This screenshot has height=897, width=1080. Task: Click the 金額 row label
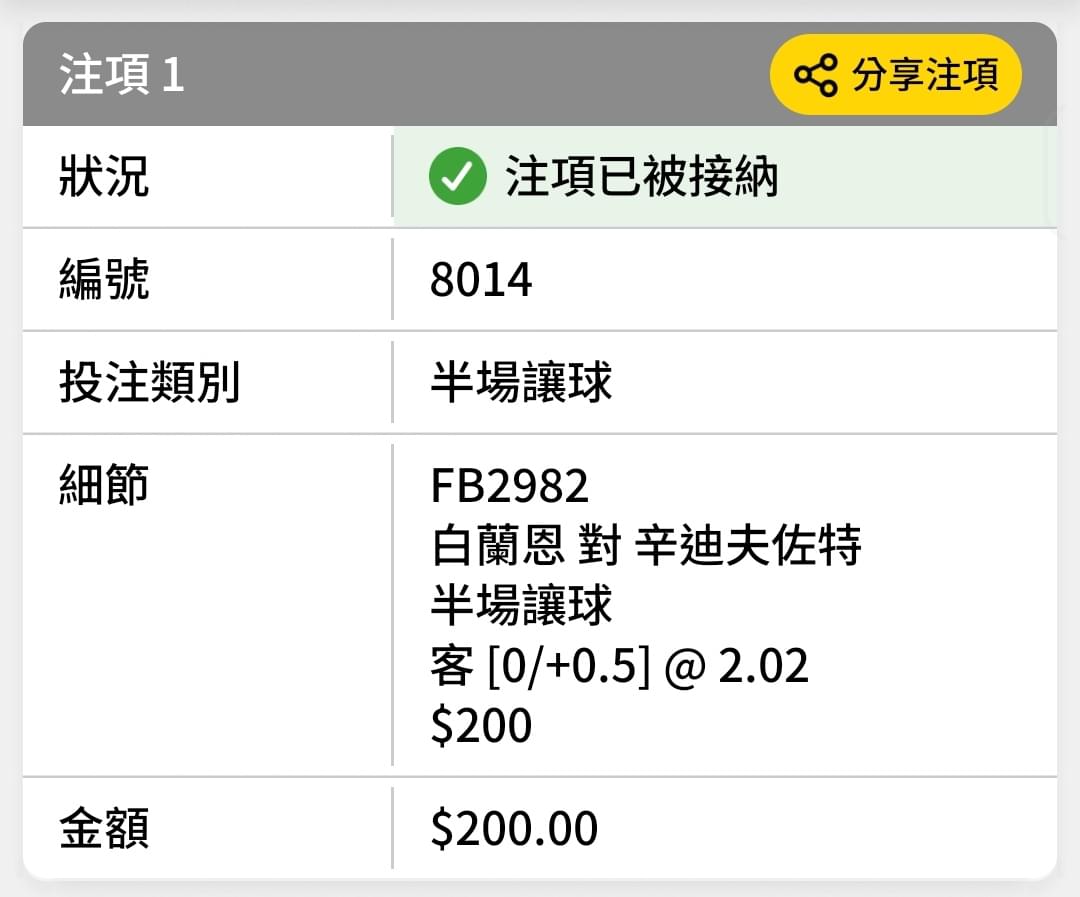point(104,827)
